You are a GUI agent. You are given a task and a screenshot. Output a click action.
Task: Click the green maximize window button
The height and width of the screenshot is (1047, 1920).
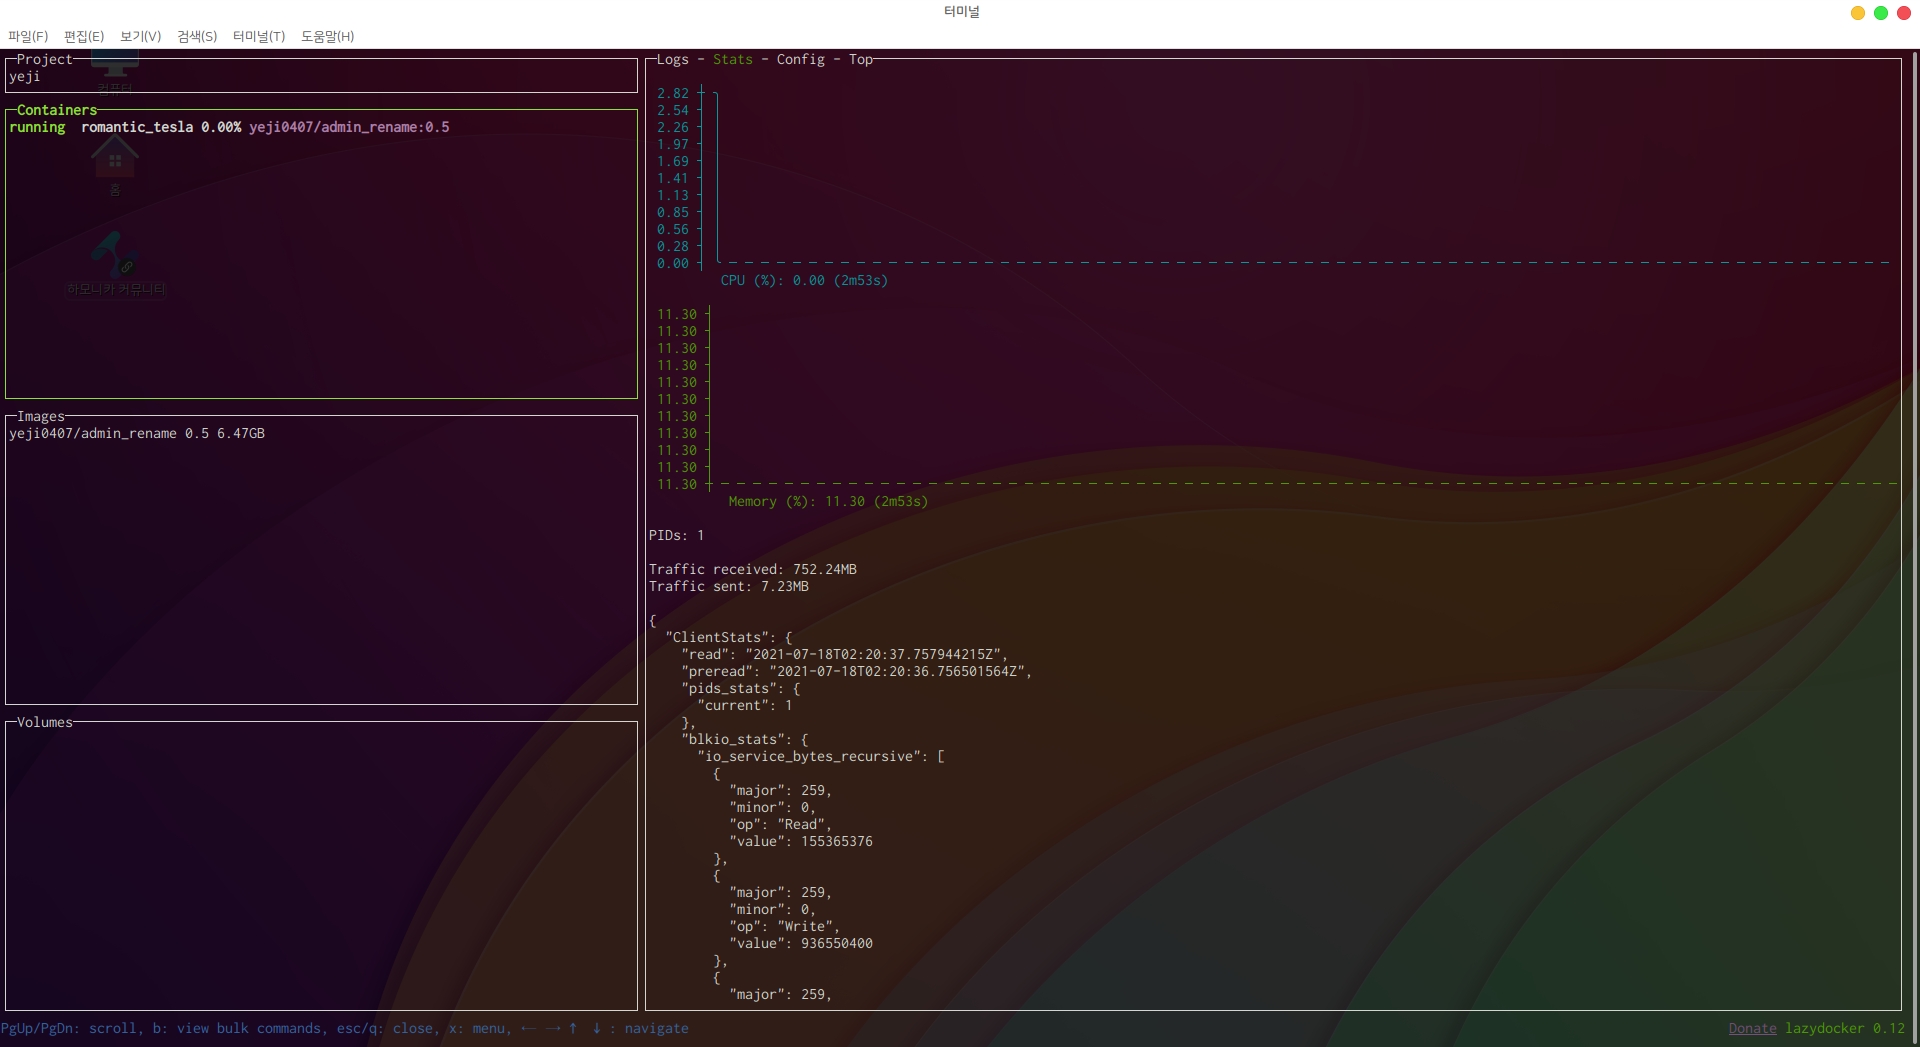coord(1880,13)
